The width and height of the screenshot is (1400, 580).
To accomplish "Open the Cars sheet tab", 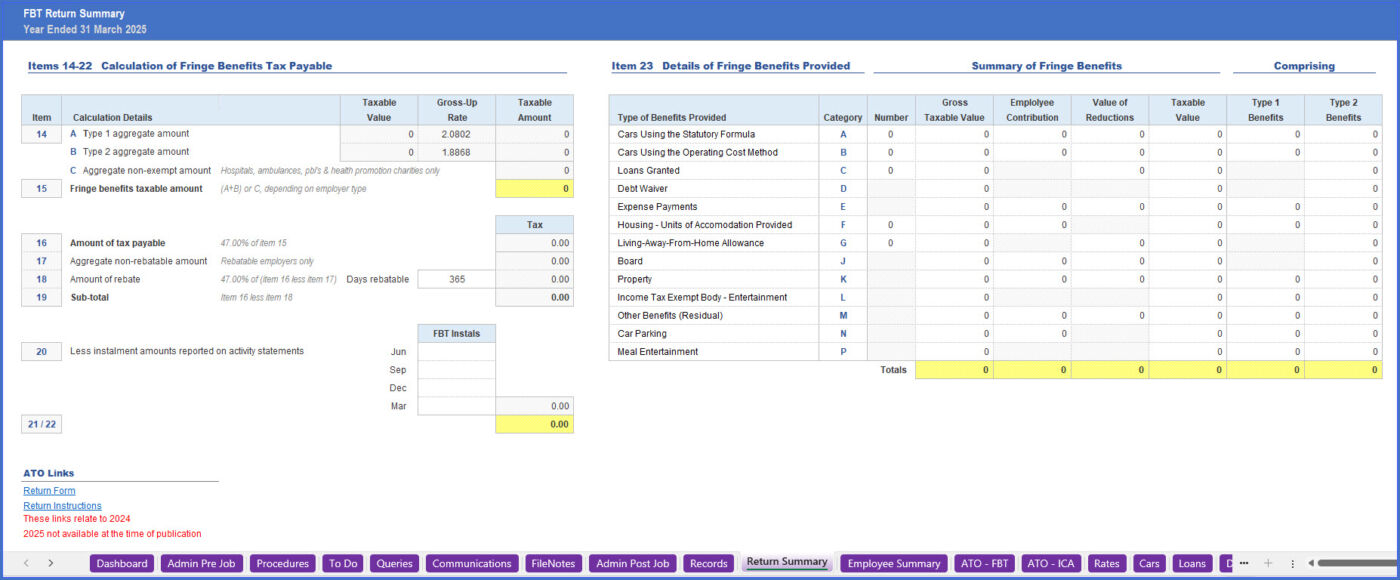I will (x=1149, y=563).
